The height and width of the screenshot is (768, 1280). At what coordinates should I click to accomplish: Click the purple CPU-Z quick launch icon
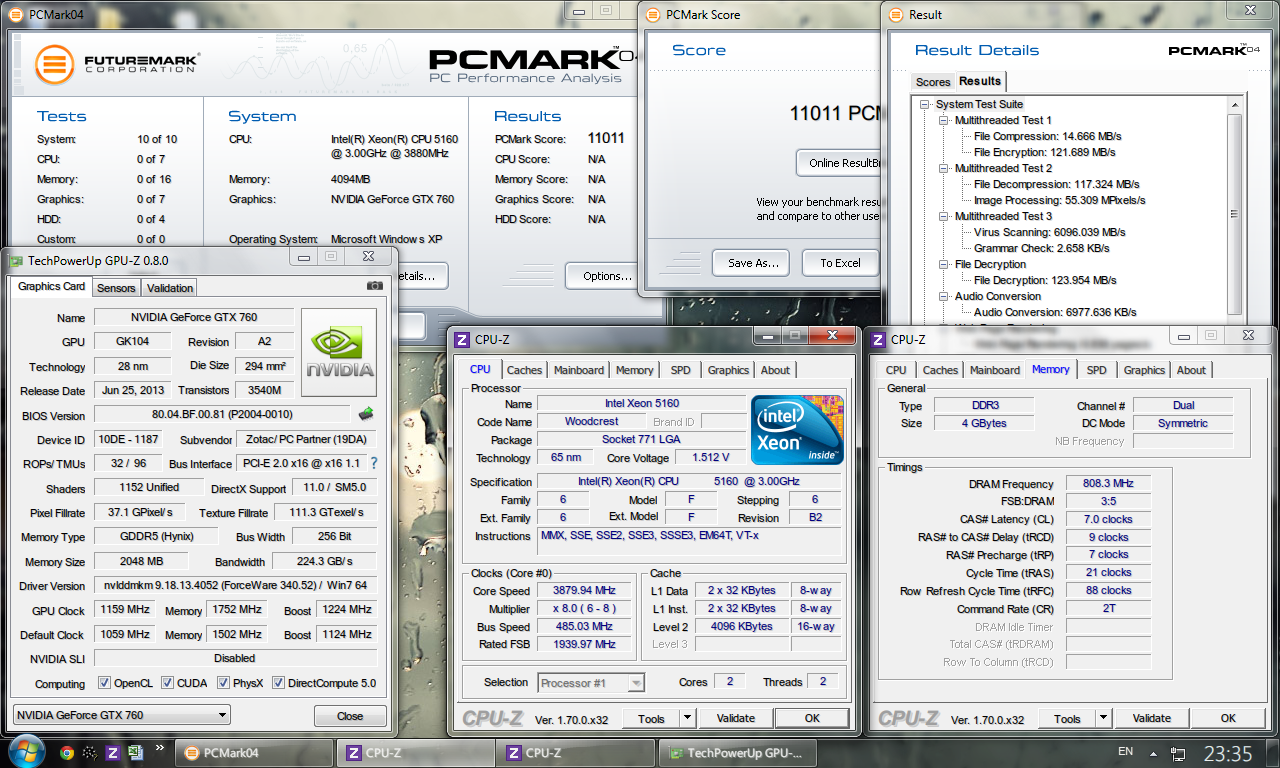(113, 753)
